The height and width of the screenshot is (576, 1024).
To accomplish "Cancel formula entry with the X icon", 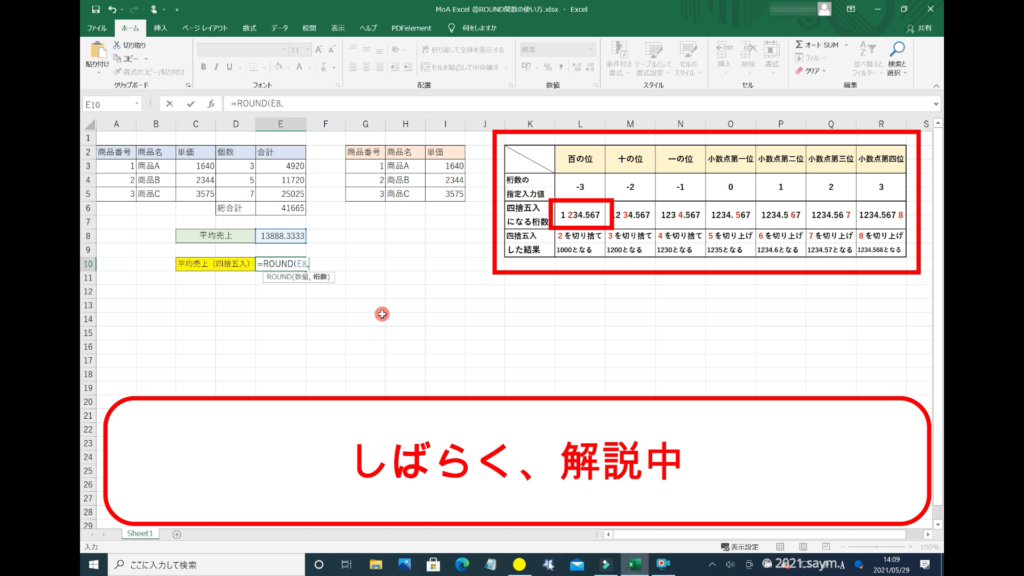I will pyautogui.click(x=169, y=103).
